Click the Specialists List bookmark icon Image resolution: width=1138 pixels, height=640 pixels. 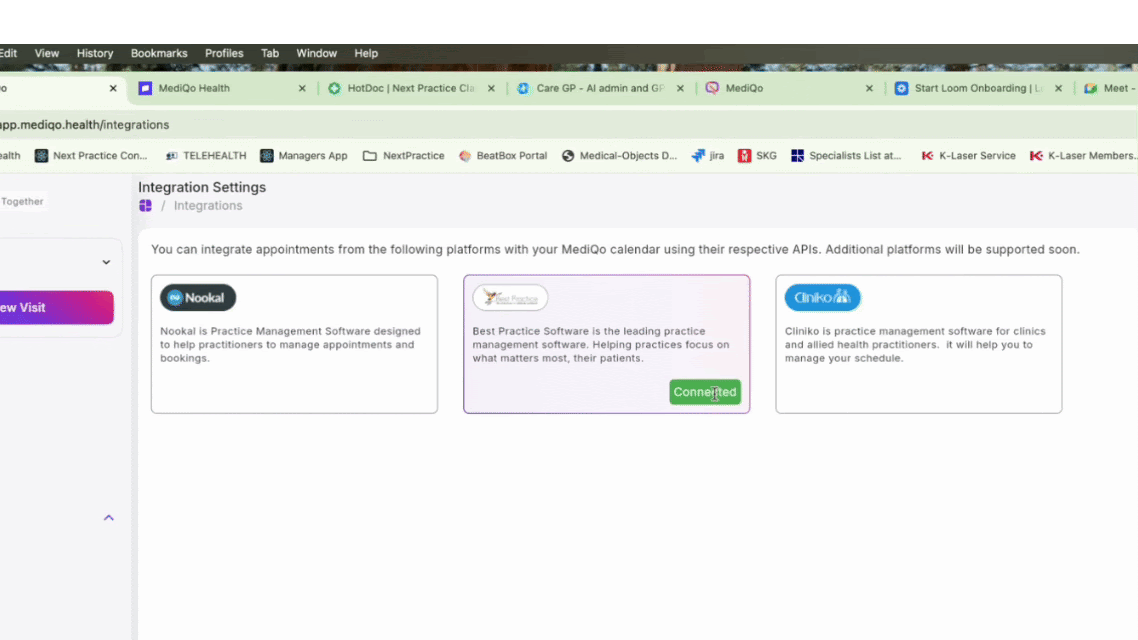pos(798,155)
